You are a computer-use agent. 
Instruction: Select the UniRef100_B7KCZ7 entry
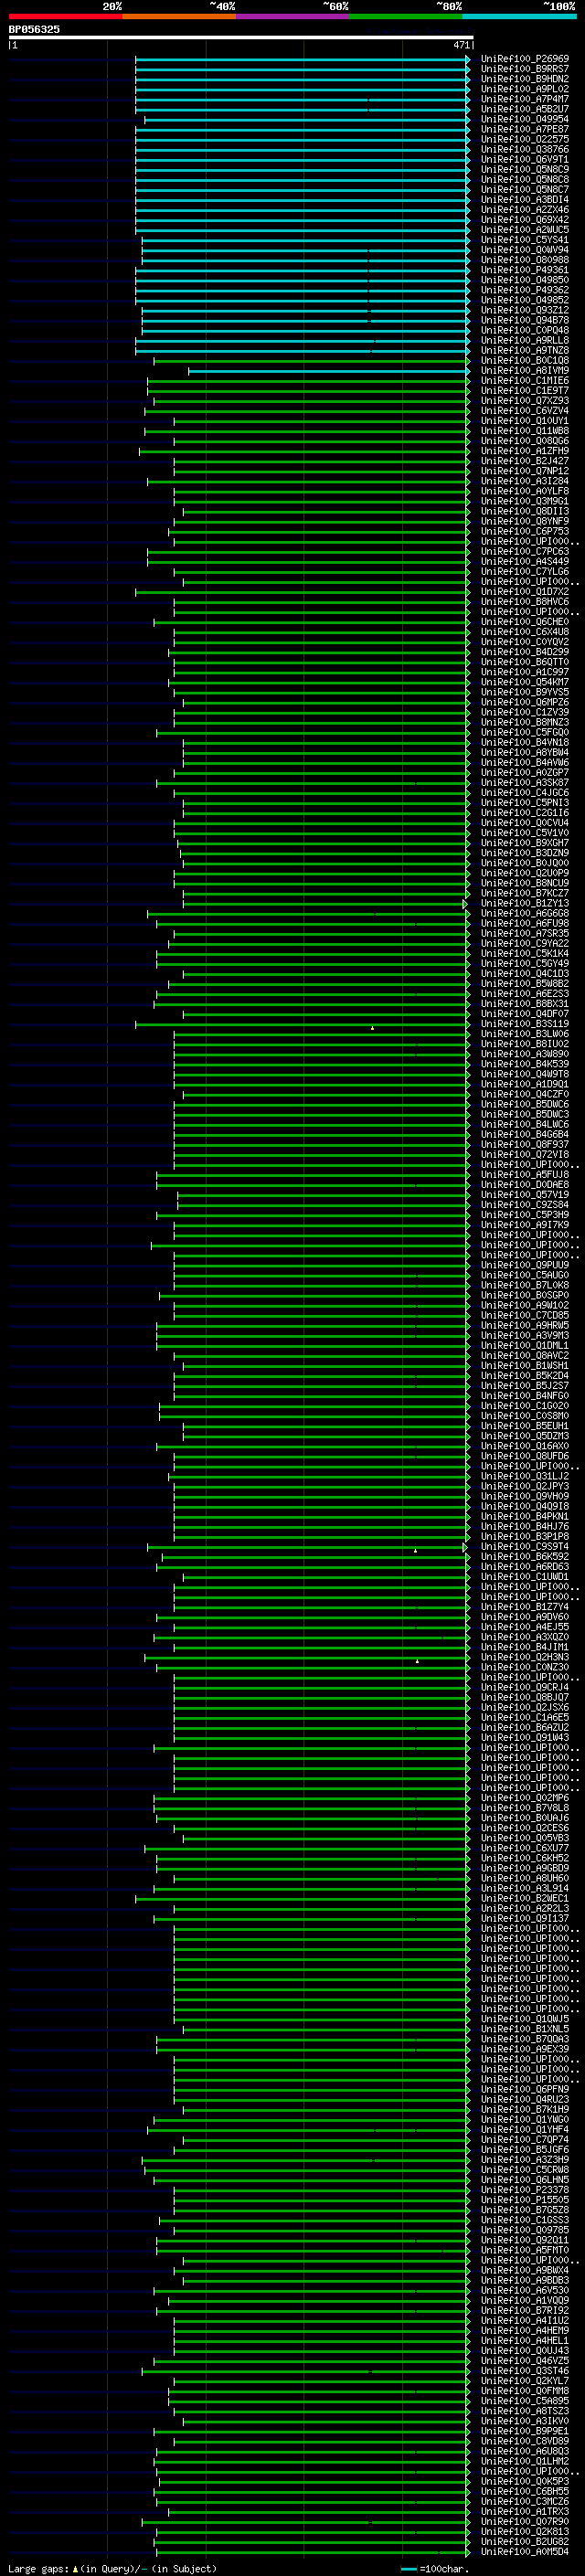(x=524, y=893)
